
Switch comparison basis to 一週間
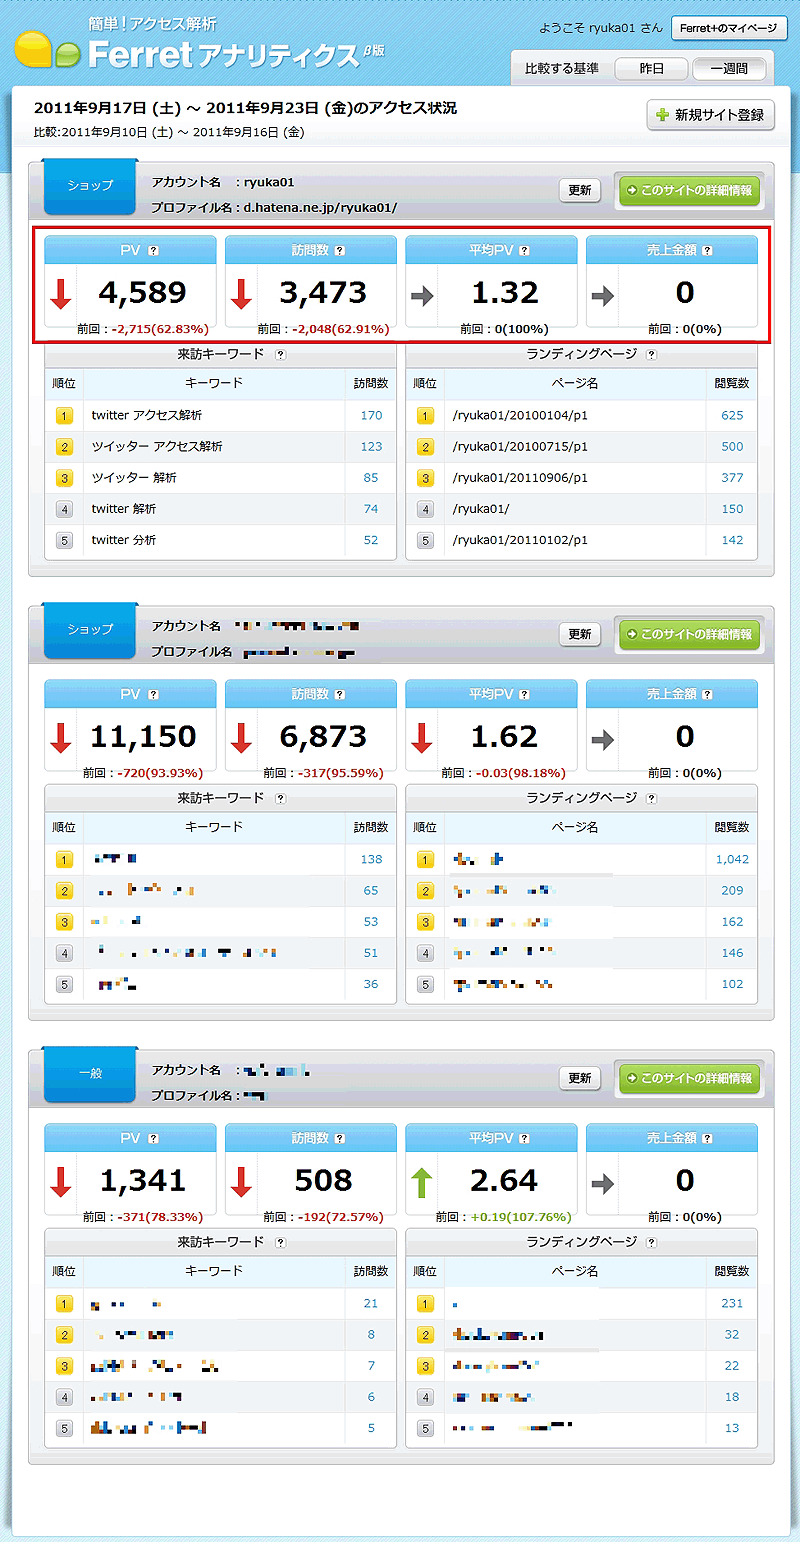point(729,69)
